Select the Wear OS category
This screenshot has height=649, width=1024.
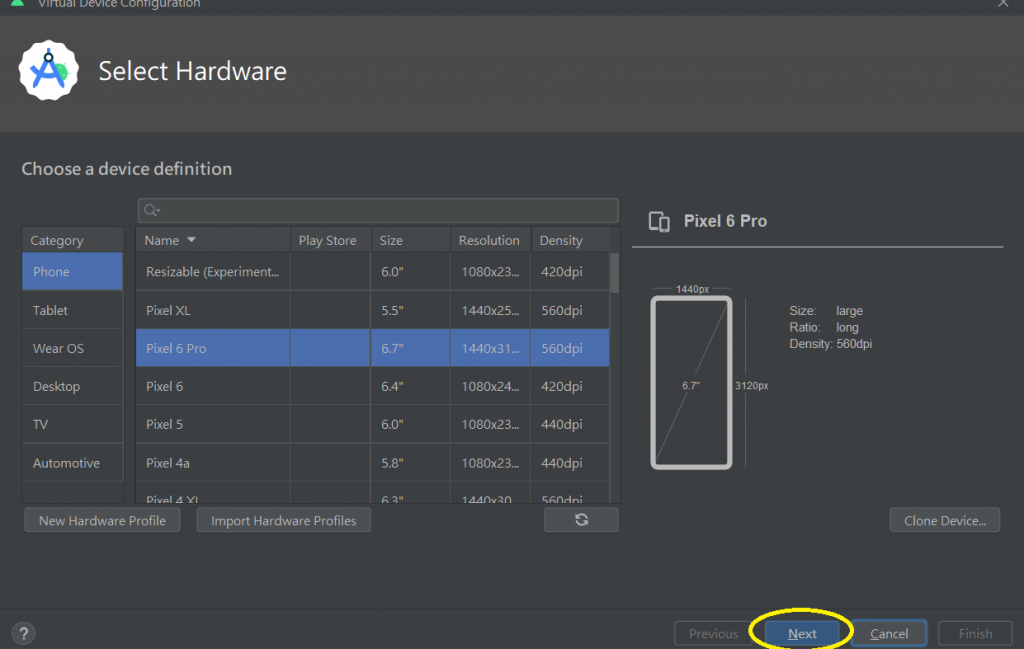72,348
